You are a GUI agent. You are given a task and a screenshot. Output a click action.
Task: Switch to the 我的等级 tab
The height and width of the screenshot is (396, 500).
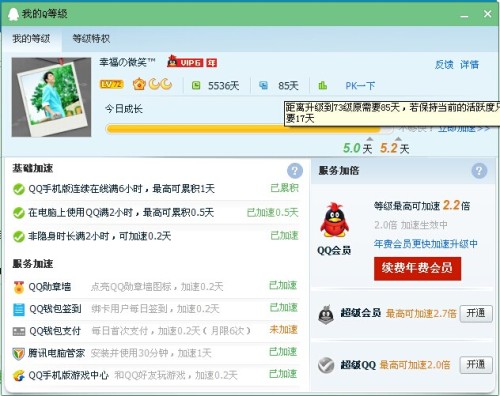(31, 39)
